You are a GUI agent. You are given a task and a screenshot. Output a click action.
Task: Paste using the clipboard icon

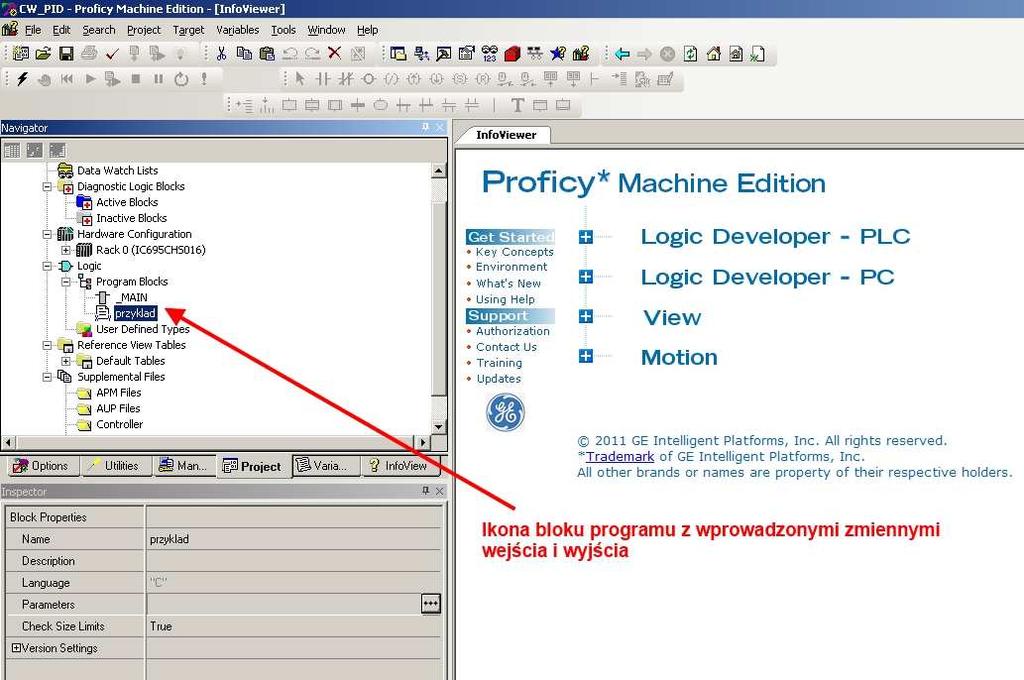[267, 54]
